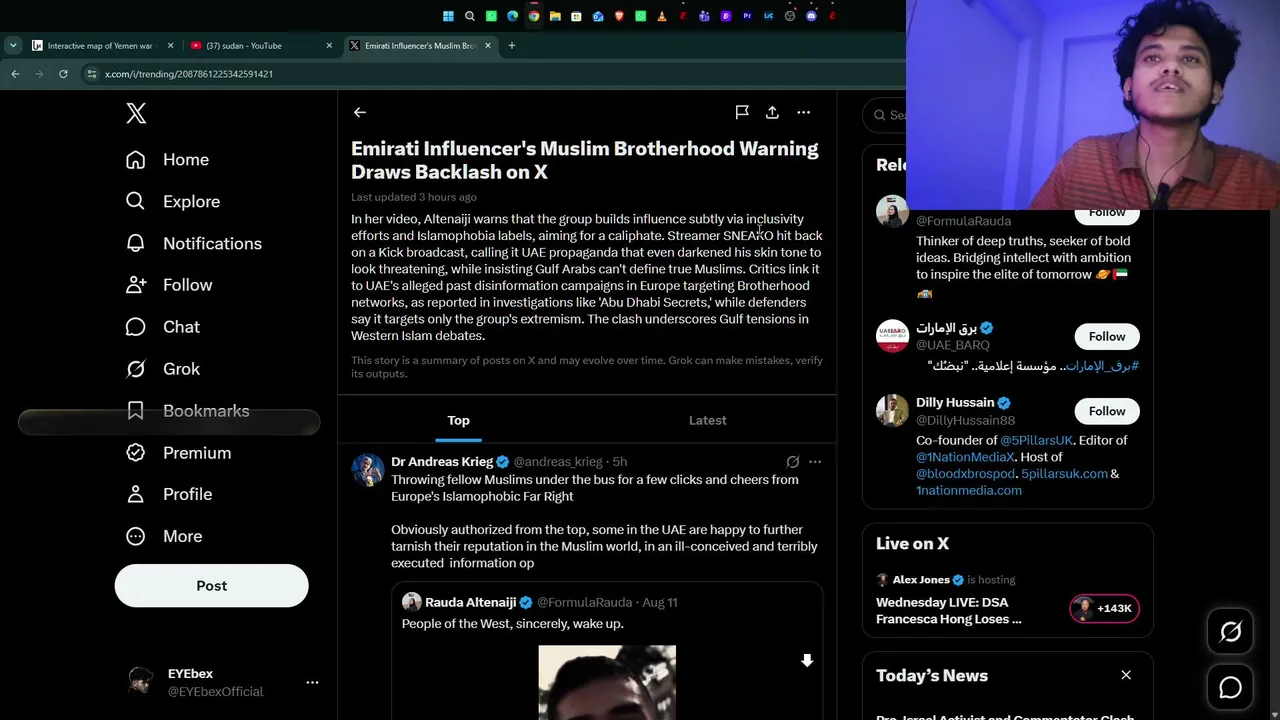Open the three-dot menu in the story header
The width and height of the screenshot is (1280, 720).
point(803,113)
